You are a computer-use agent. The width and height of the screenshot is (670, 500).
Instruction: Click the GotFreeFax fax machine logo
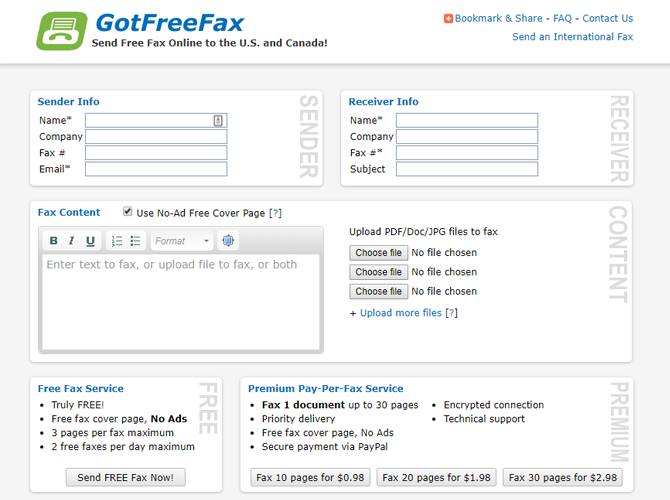tap(62, 31)
